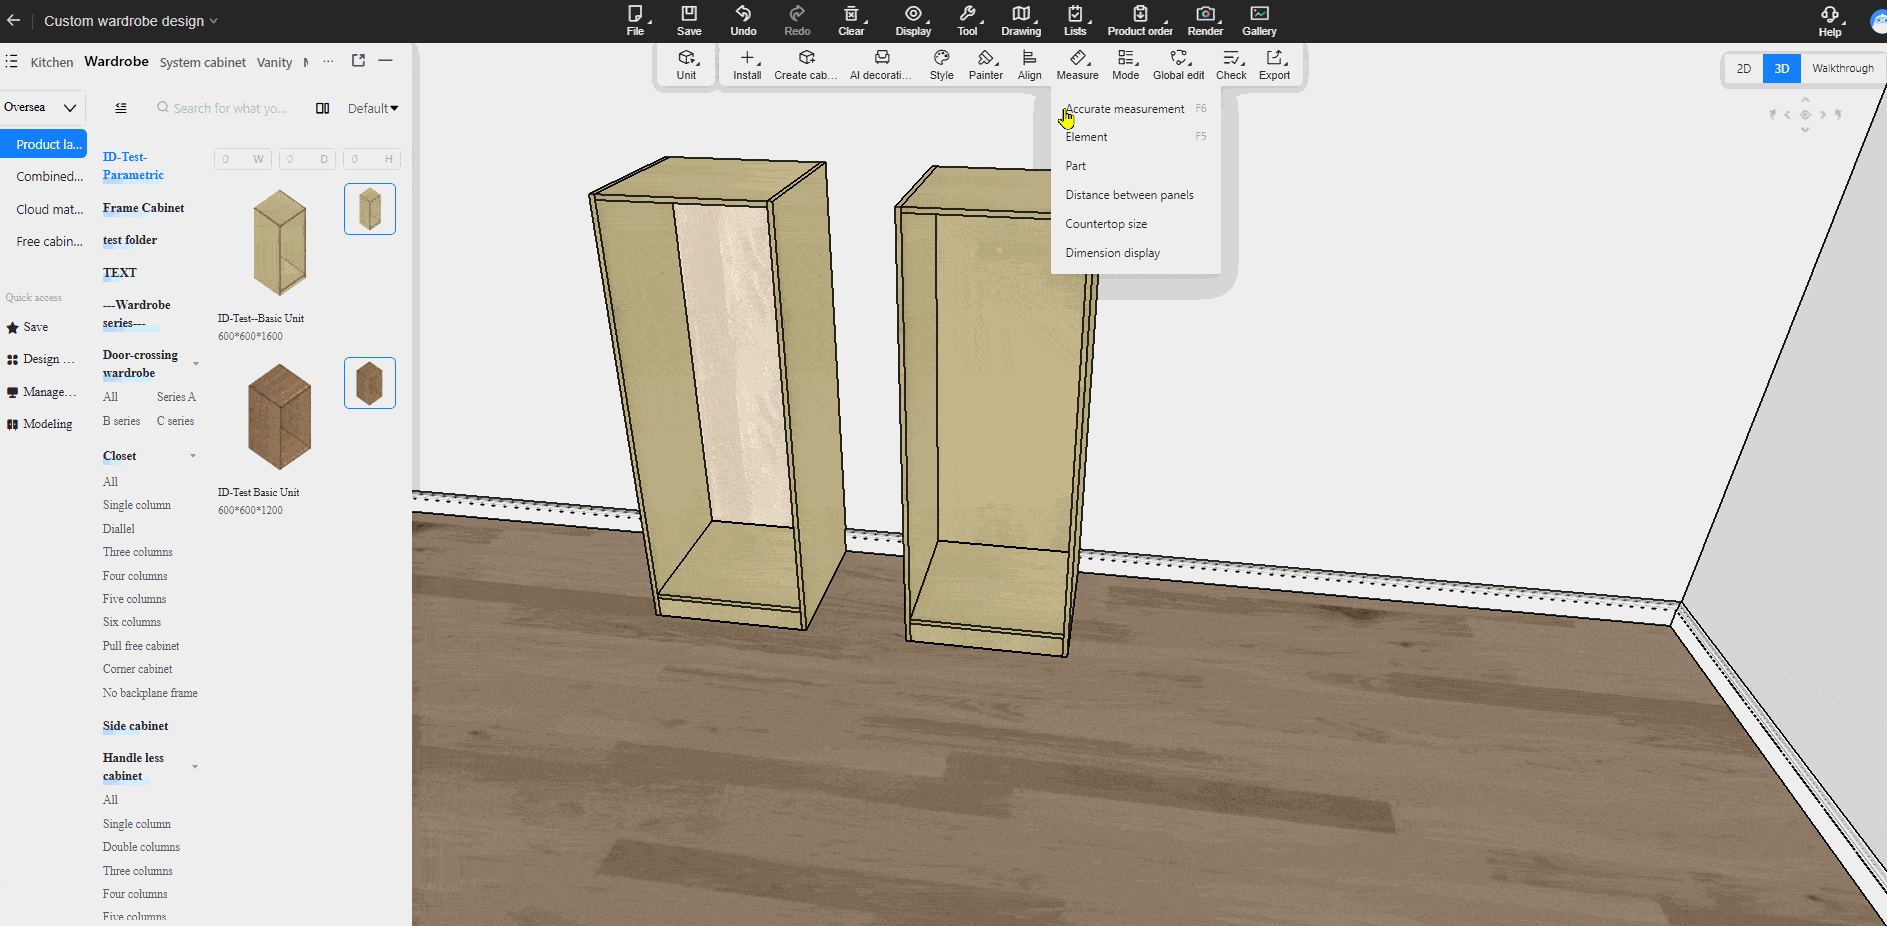Screen dimensions: 1887x926
Task: Open the Default sort dropdown
Action: (x=372, y=108)
